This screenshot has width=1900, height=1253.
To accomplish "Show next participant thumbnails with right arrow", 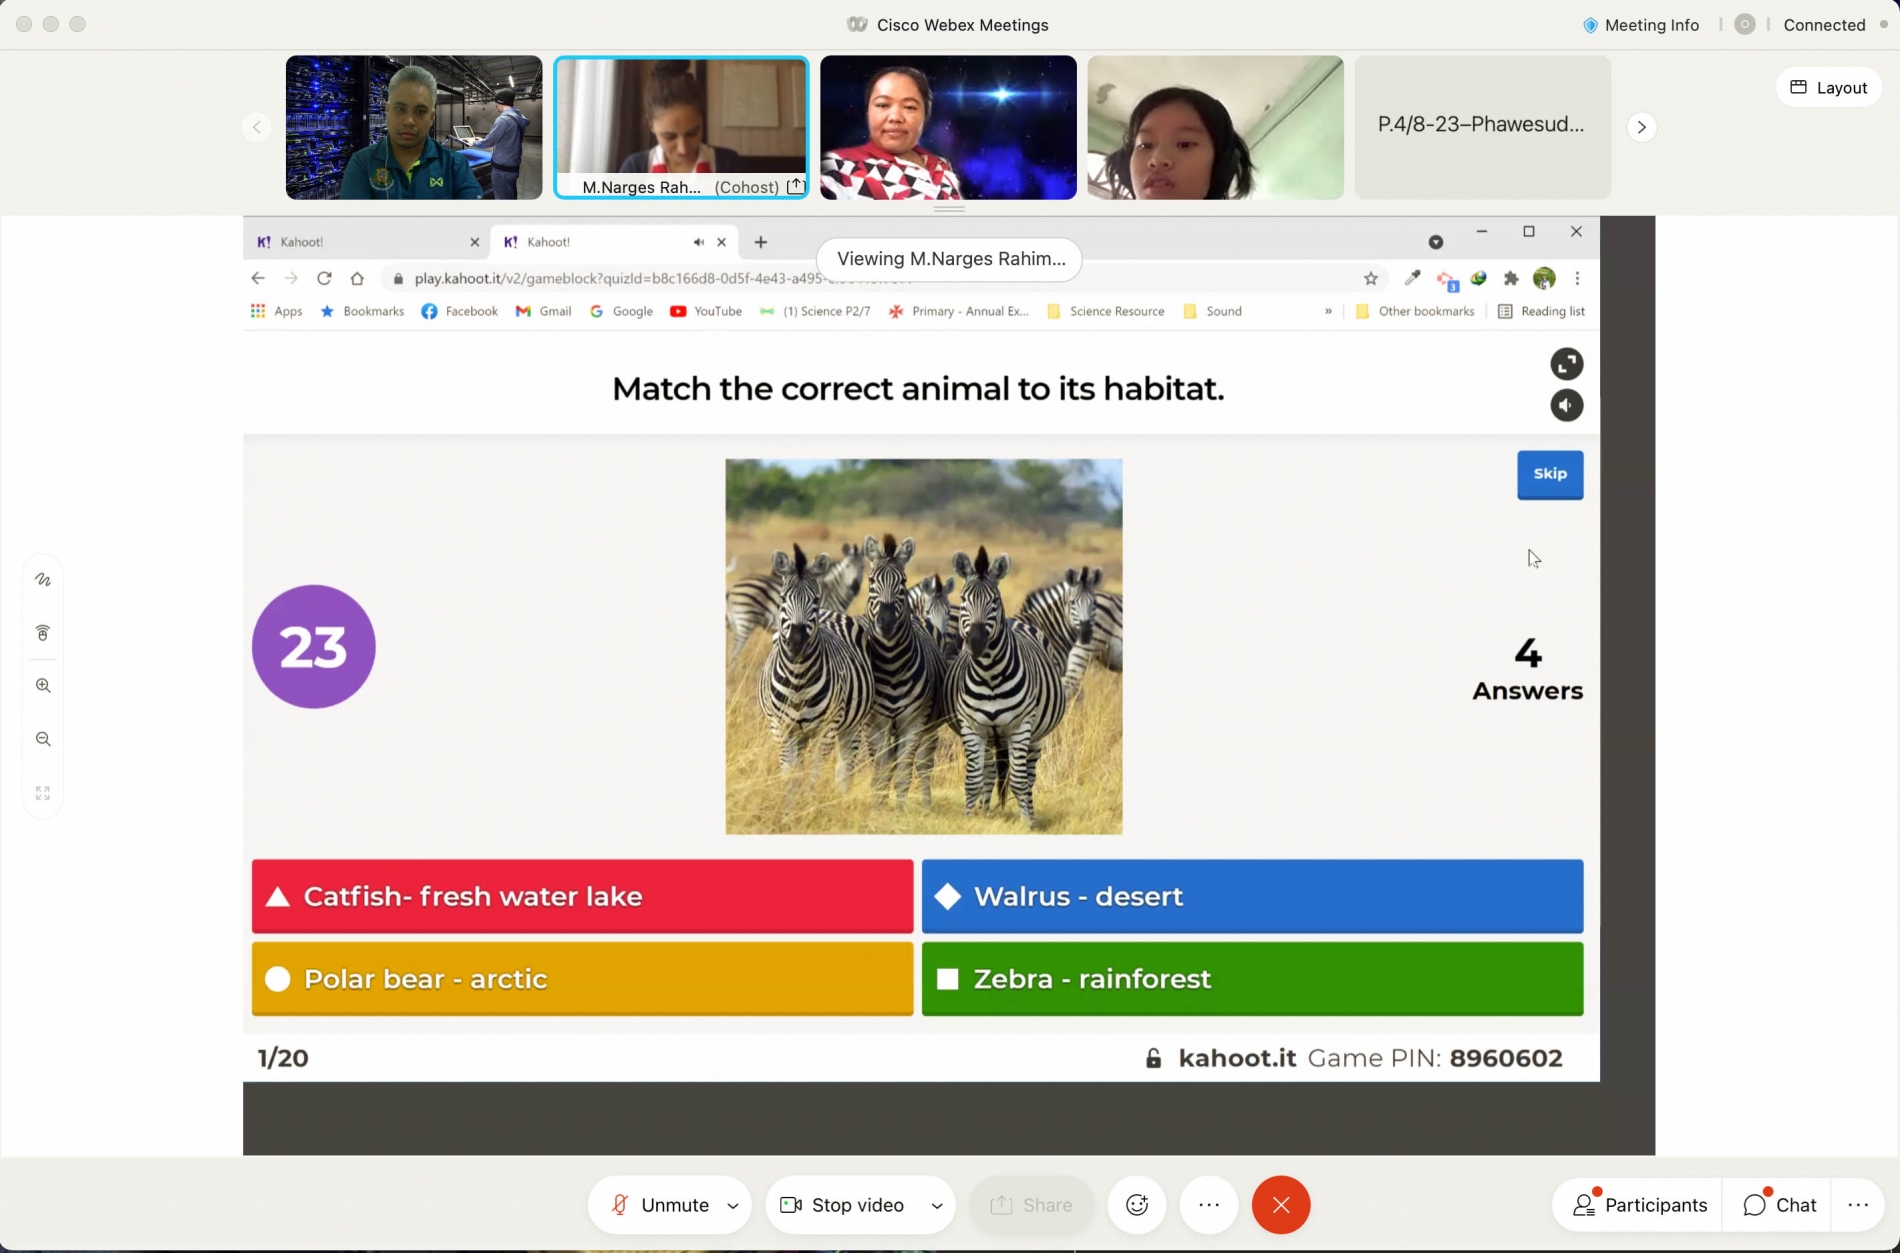I will [1641, 127].
